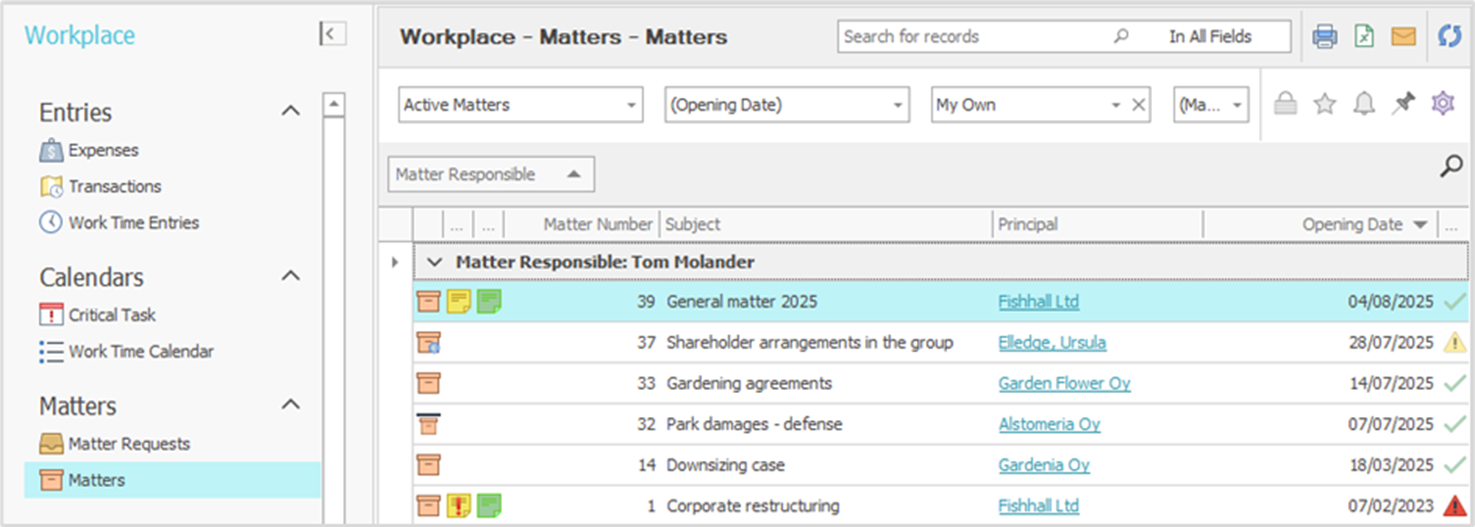The width and height of the screenshot is (1475, 527).
Task: Export records with the Excel icon
Action: click(1364, 37)
